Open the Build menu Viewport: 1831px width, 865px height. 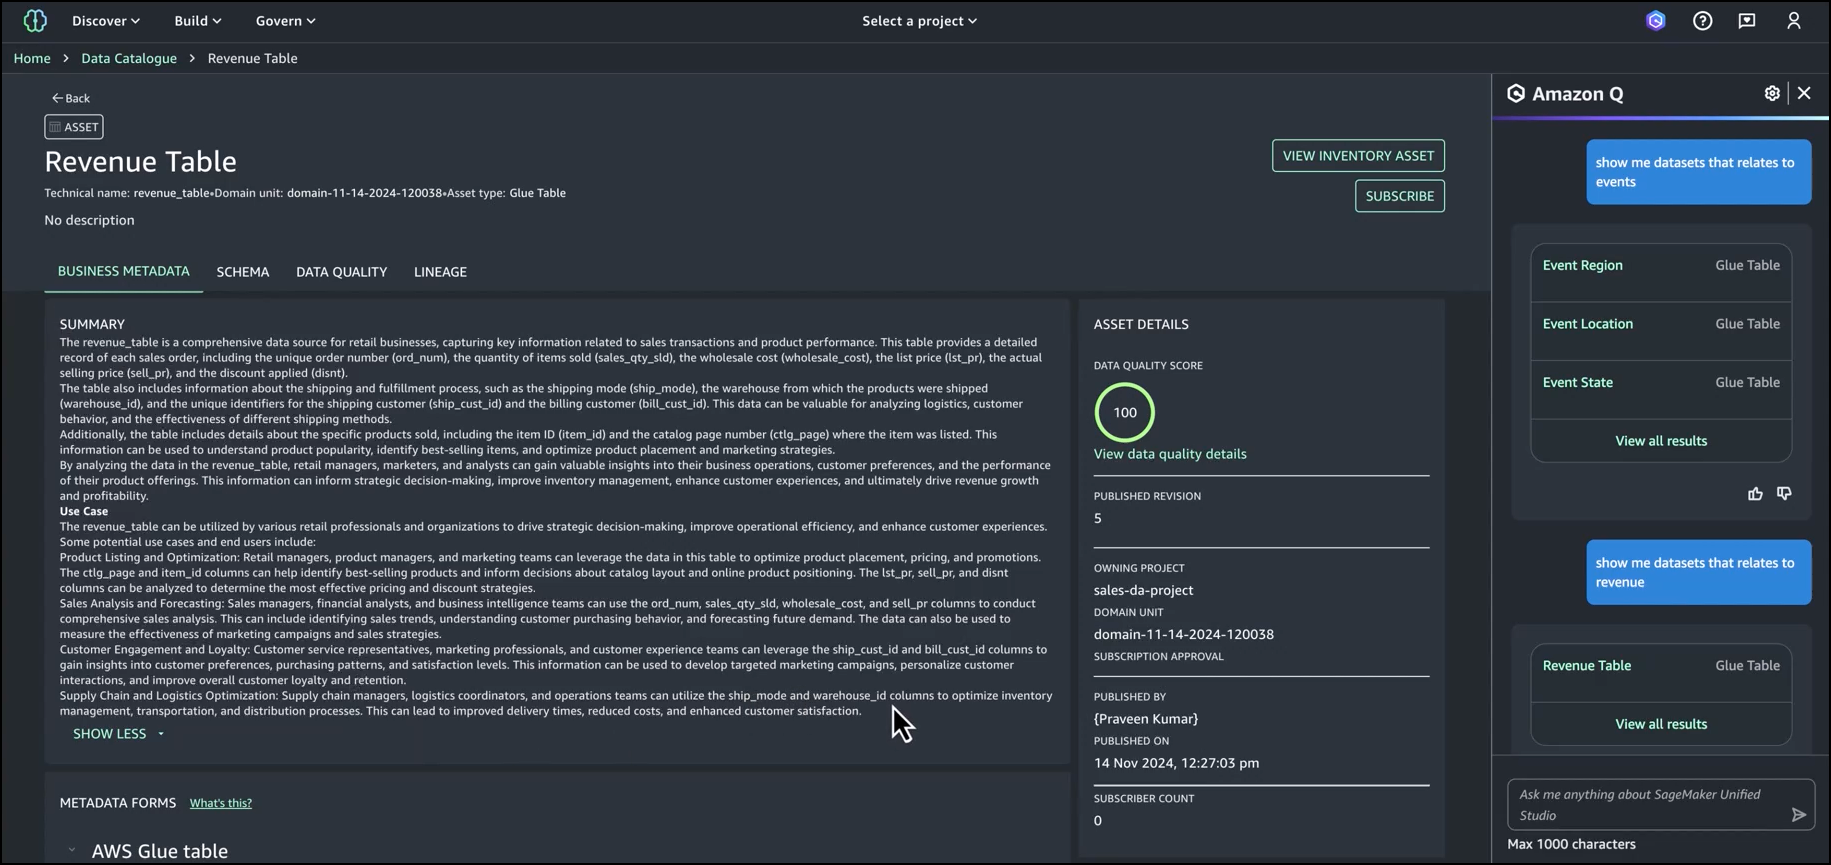pyautogui.click(x=198, y=21)
